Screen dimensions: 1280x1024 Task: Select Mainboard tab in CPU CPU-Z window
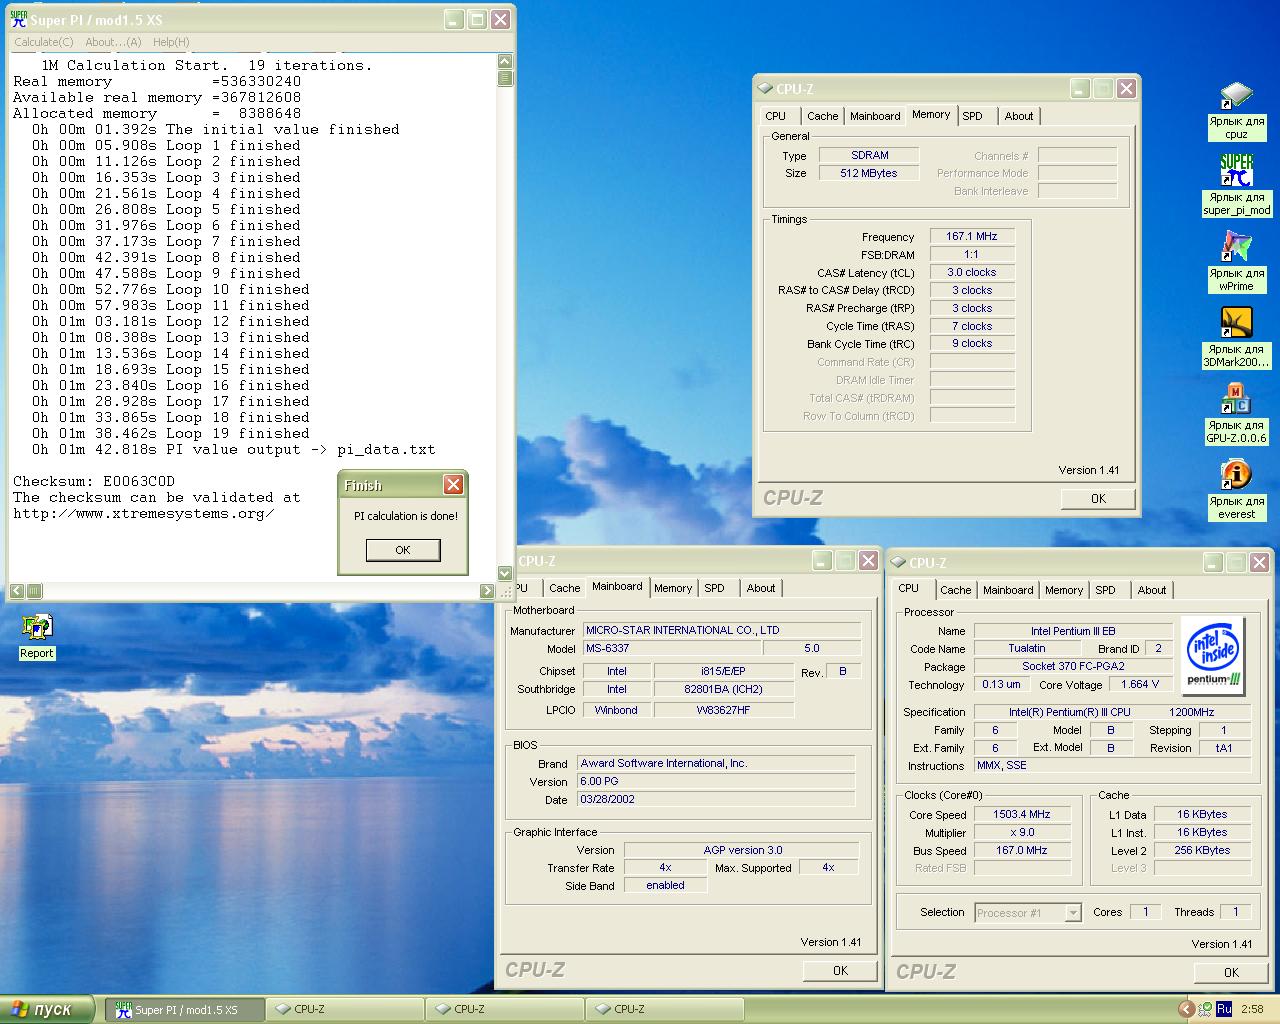1008,590
